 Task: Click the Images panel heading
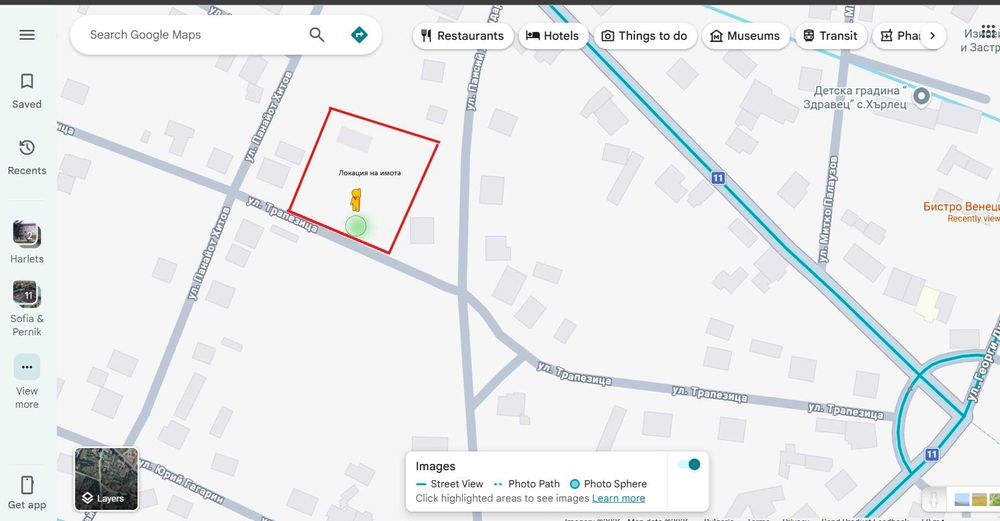coord(436,466)
